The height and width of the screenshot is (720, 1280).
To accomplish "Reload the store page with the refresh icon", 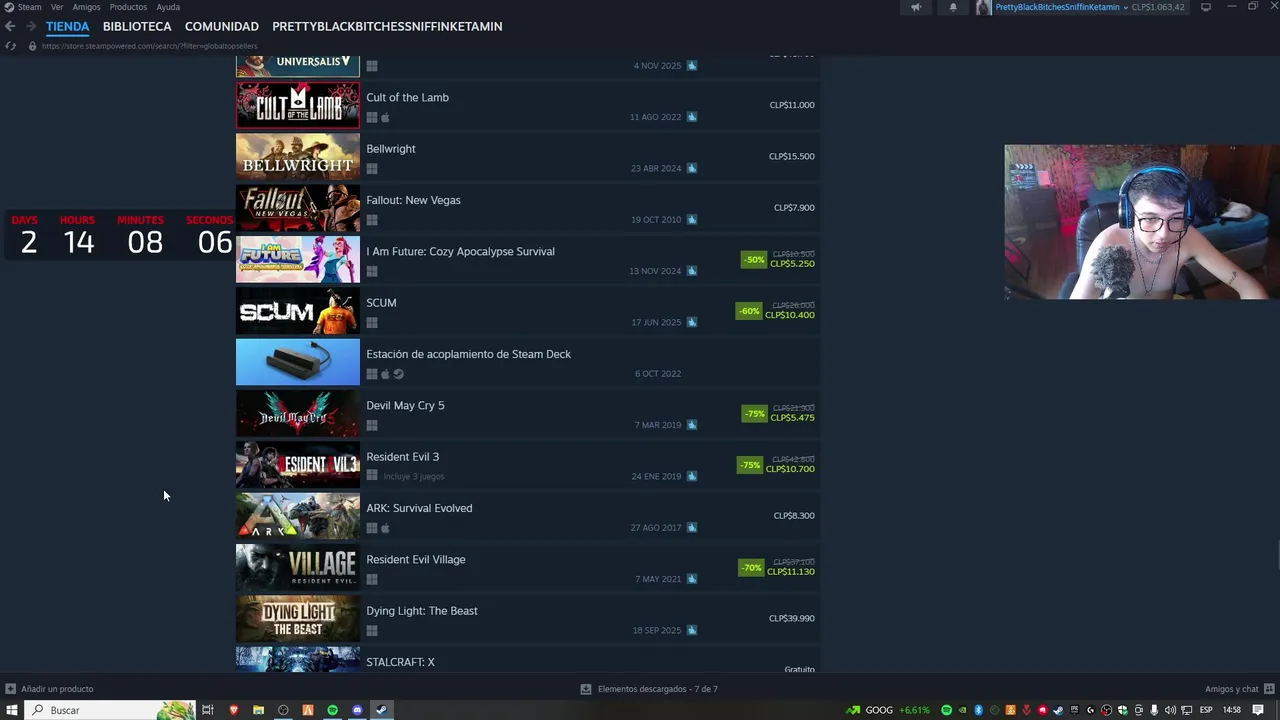I will (10, 46).
